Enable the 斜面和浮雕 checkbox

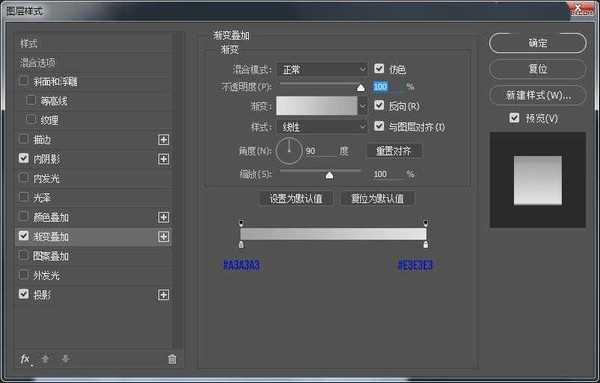click(x=24, y=81)
